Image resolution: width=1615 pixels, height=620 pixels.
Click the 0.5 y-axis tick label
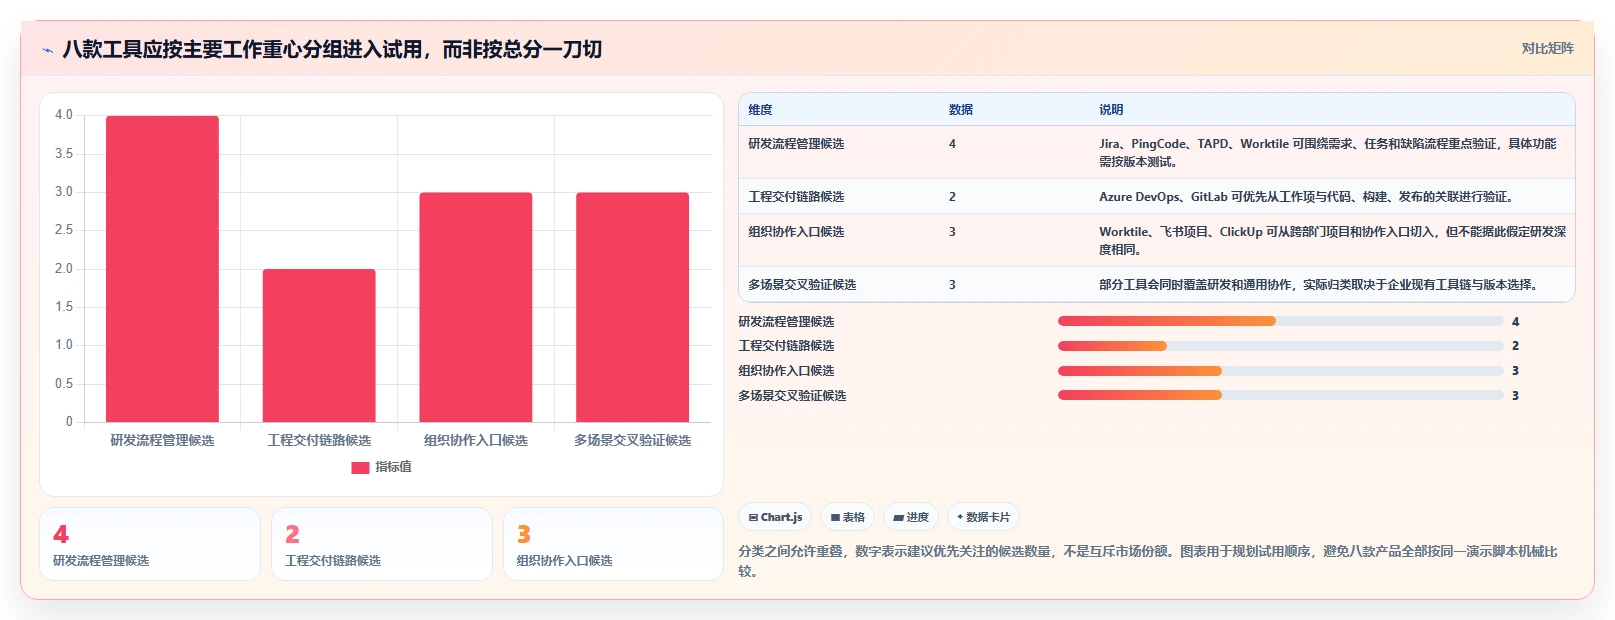[64, 384]
